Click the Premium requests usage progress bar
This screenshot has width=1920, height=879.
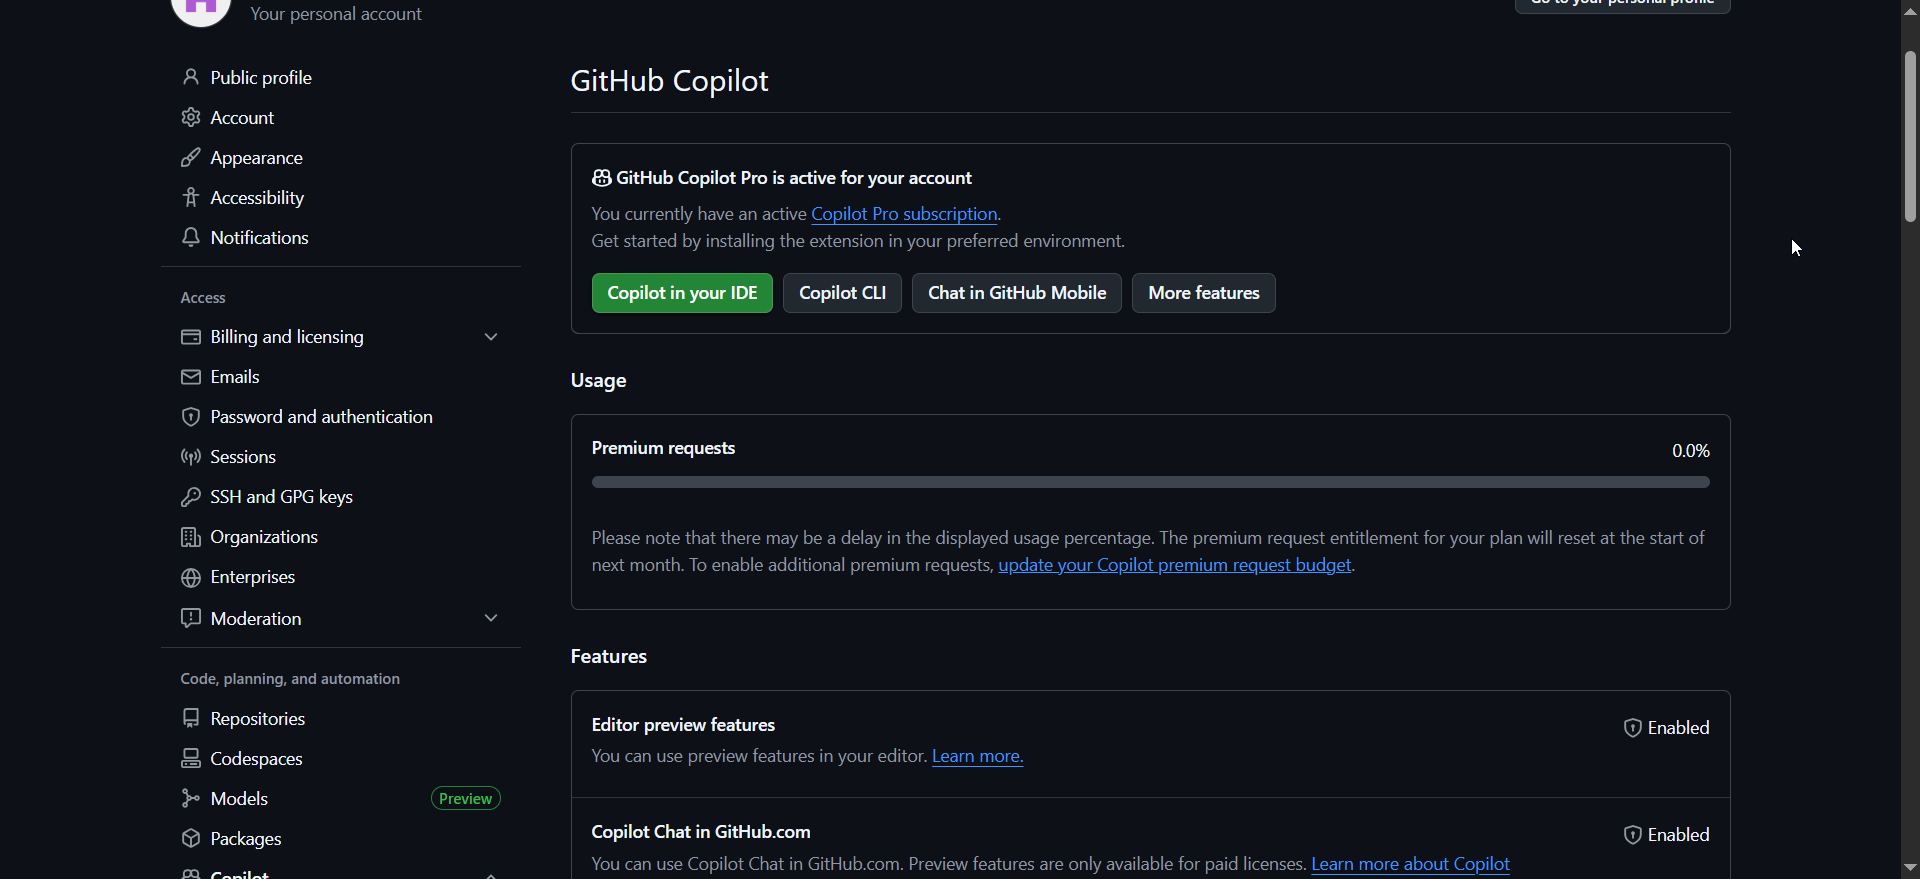pyautogui.click(x=1150, y=482)
